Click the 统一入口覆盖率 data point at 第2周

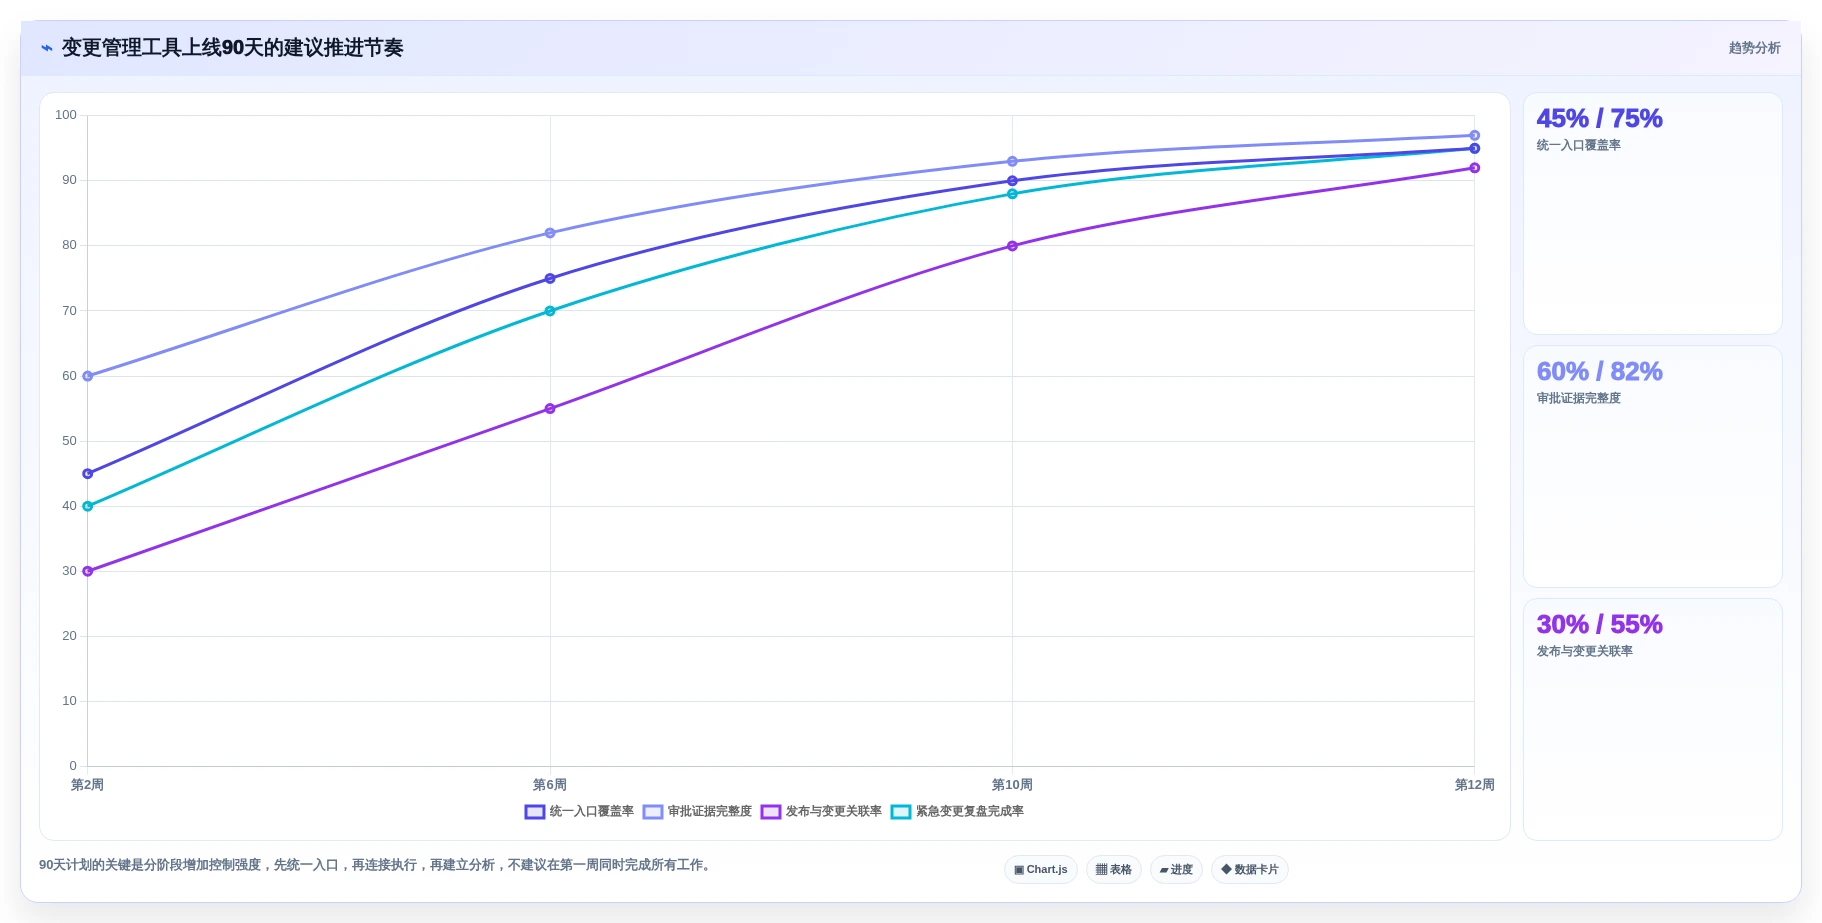pyautogui.click(x=88, y=474)
